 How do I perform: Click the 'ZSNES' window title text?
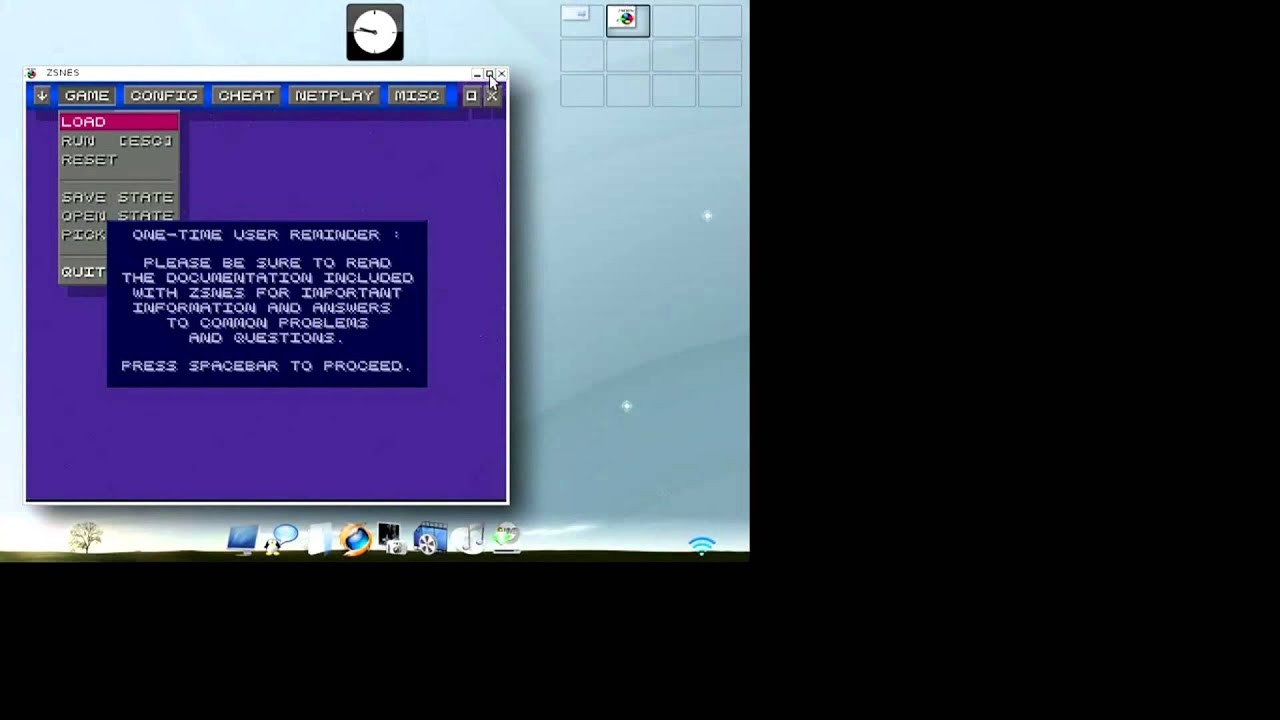pos(62,73)
